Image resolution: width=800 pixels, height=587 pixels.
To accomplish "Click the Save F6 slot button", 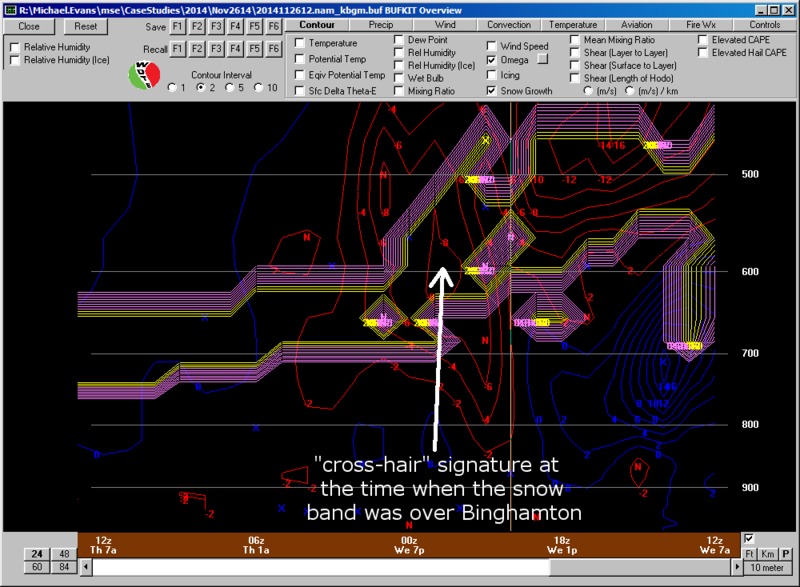I will (274, 27).
